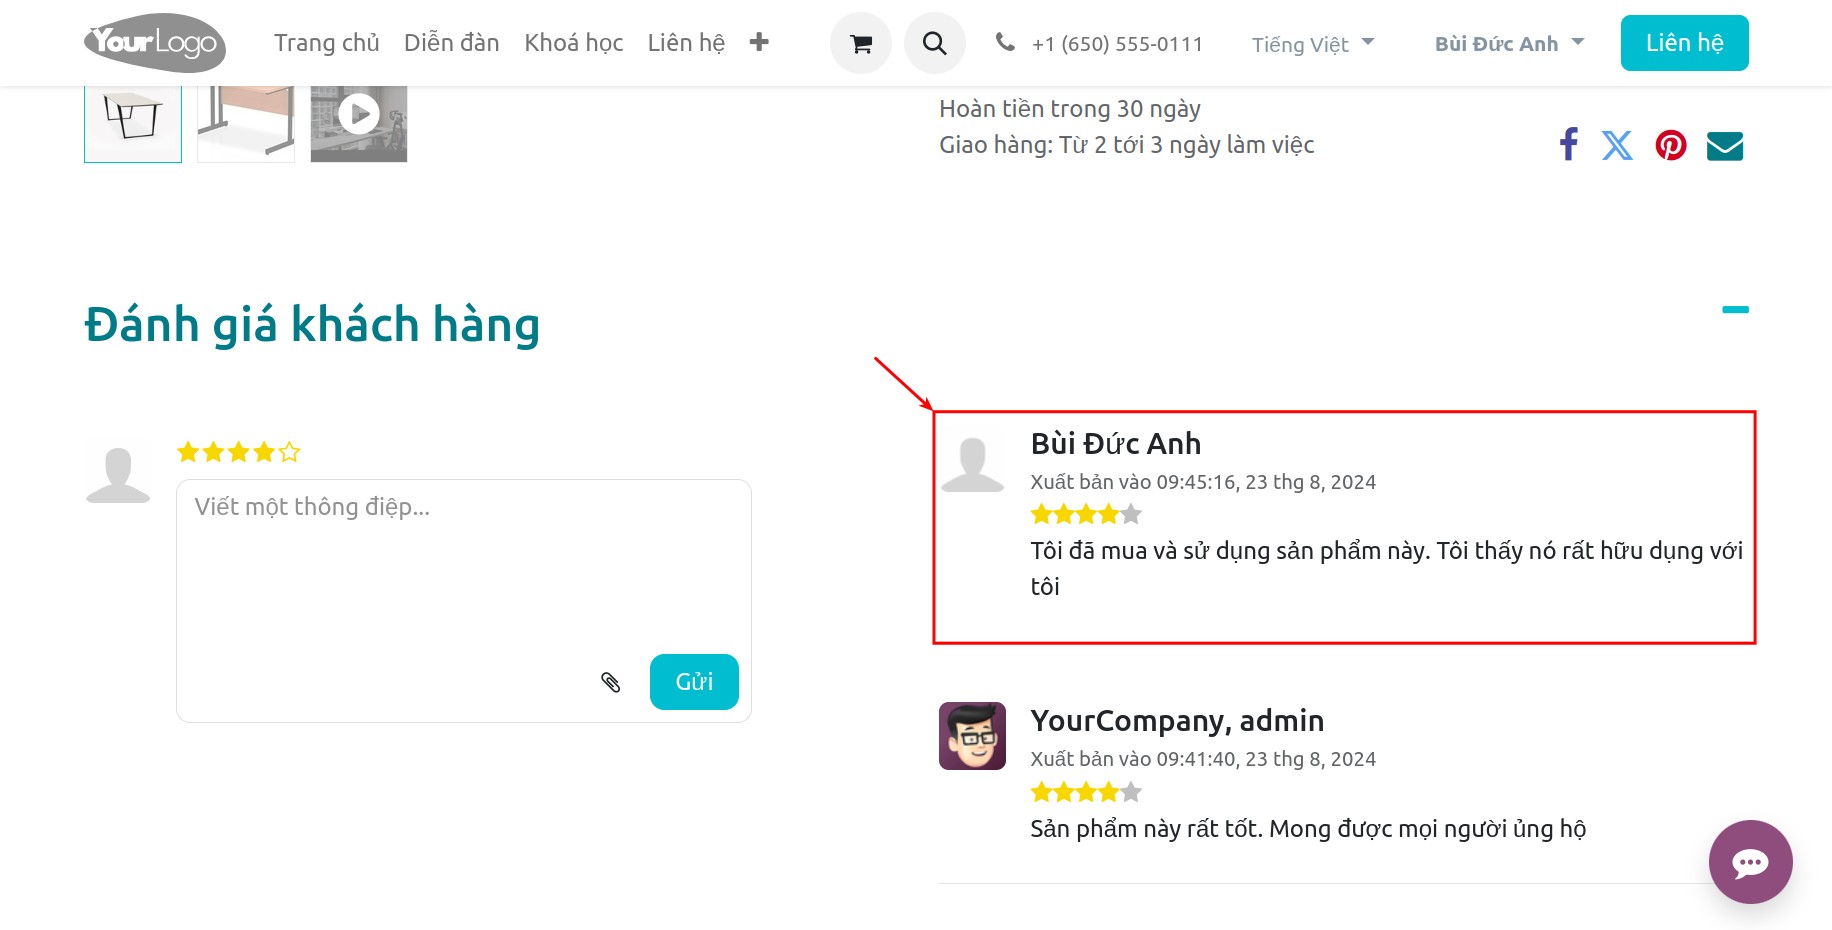
Task: Share the product on Pinterest
Action: pyautogui.click(x=1671, y=145)
